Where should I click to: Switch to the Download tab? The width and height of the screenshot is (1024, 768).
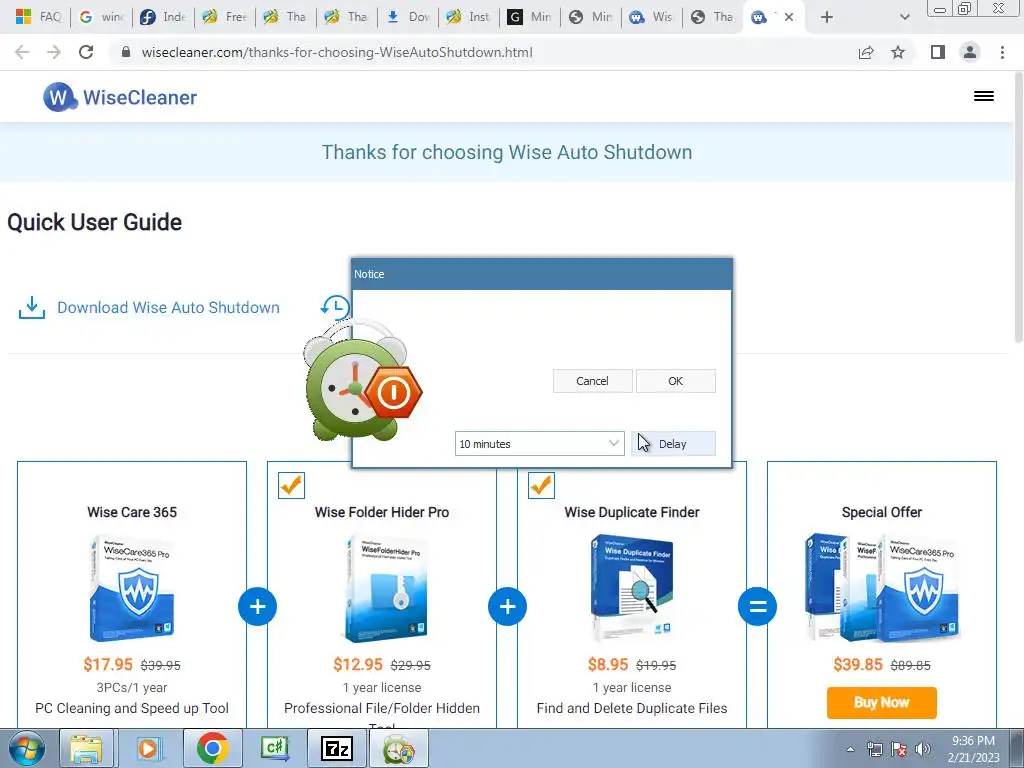[409, 17]
